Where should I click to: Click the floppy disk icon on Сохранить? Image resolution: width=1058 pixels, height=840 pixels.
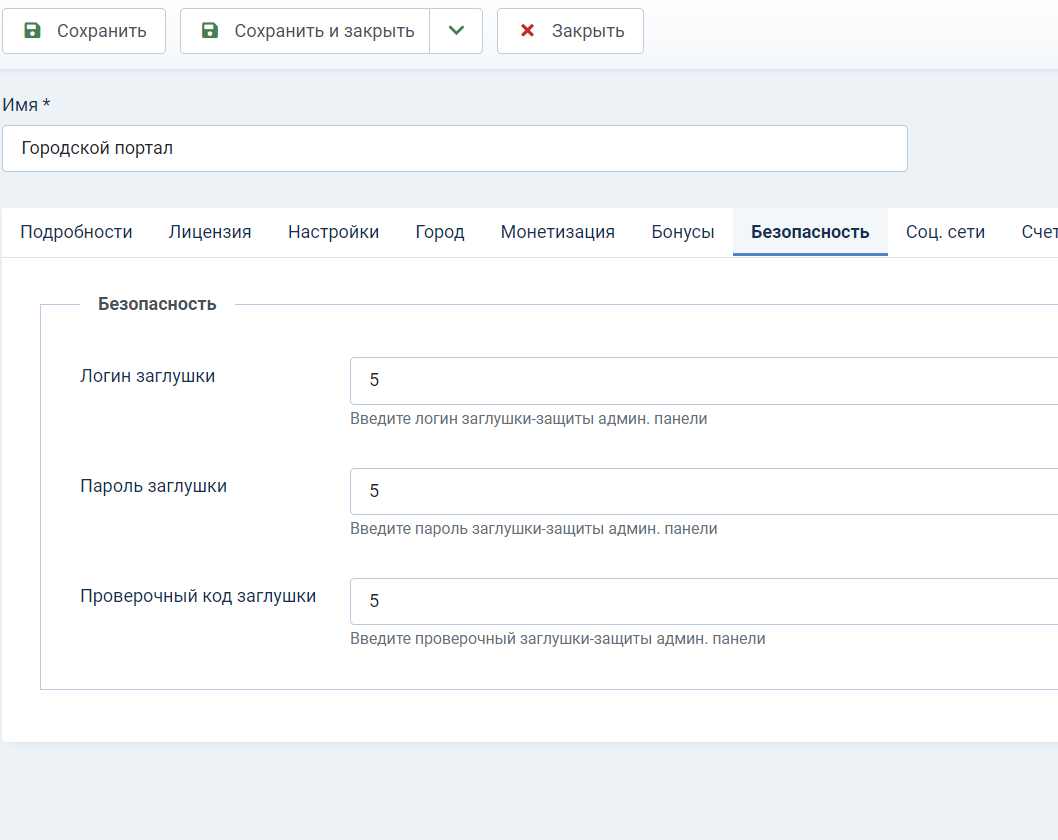pyautogui.click(x=32, y=31)
